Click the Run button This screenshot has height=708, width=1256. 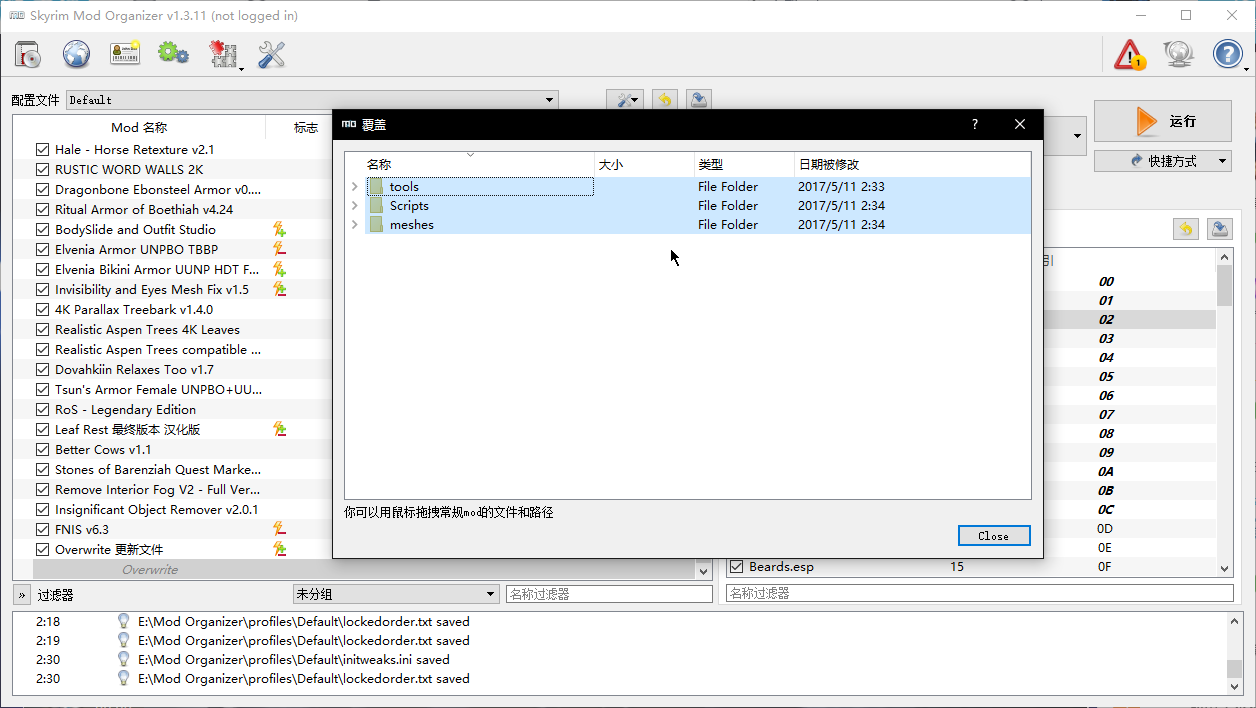[x=1163, y=121]
